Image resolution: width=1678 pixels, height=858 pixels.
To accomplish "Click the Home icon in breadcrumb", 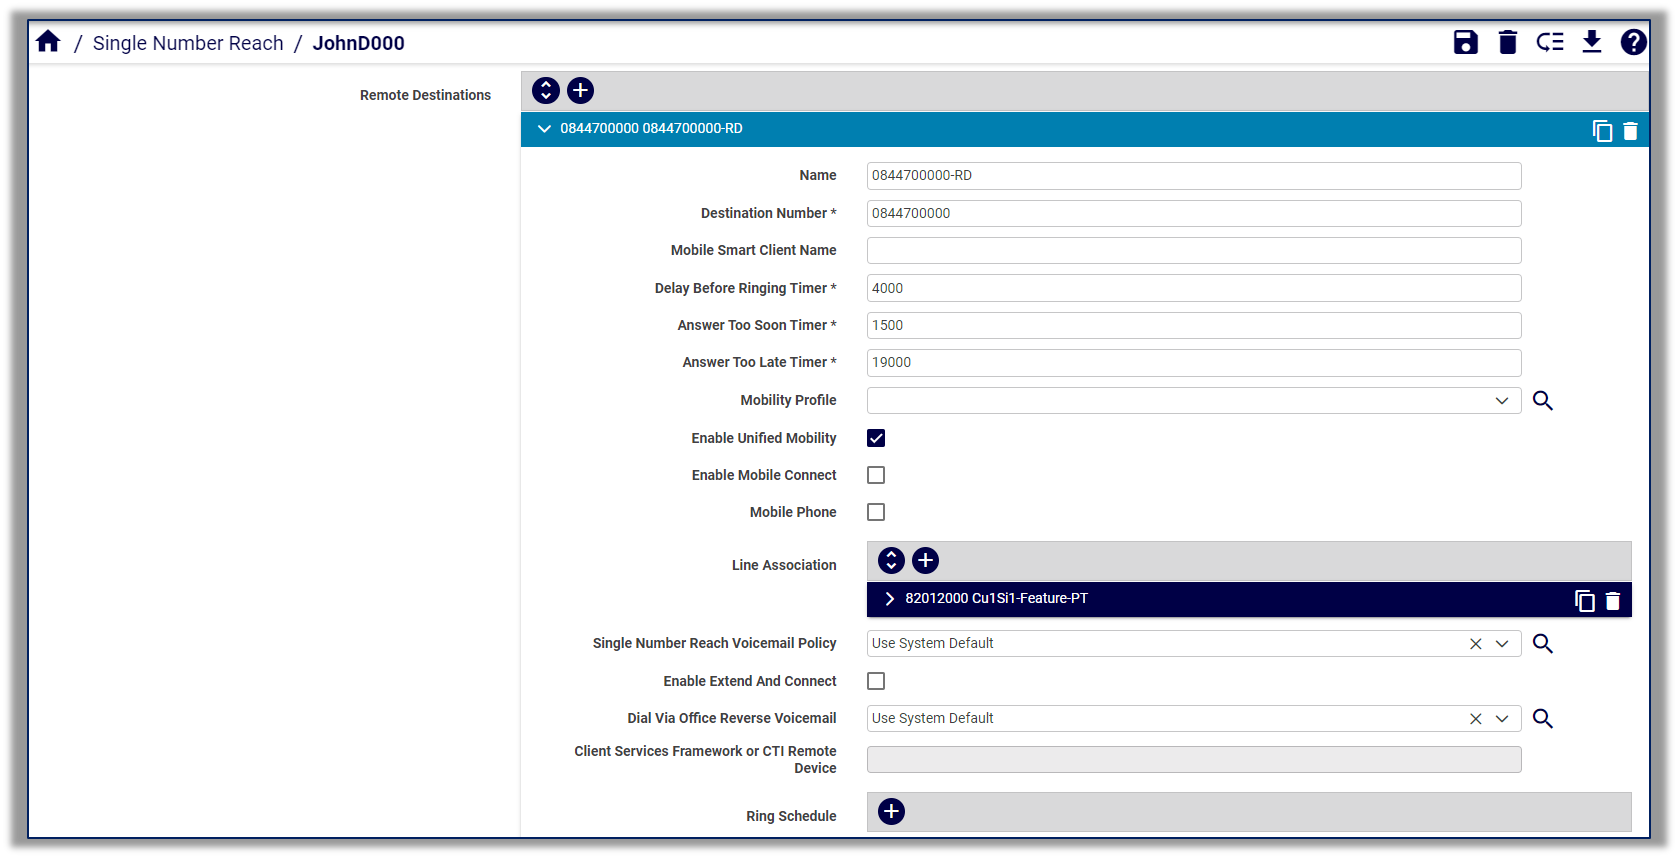I will [48, 42].
